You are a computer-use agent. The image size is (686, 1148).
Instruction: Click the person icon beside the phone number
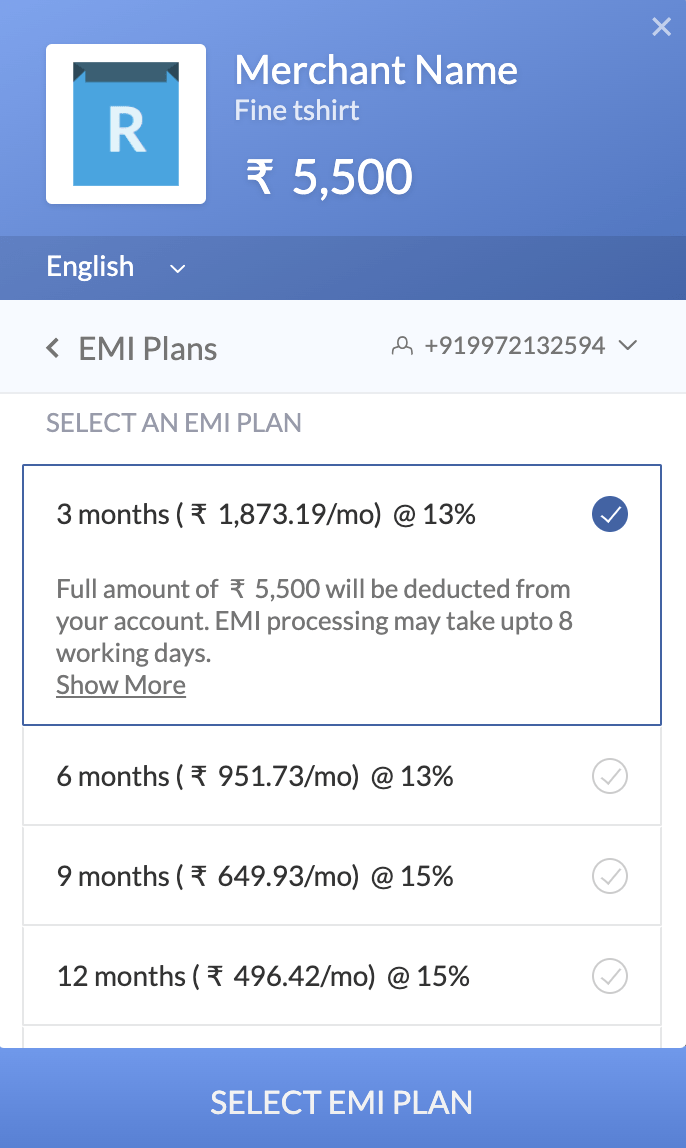click(403, 345)
